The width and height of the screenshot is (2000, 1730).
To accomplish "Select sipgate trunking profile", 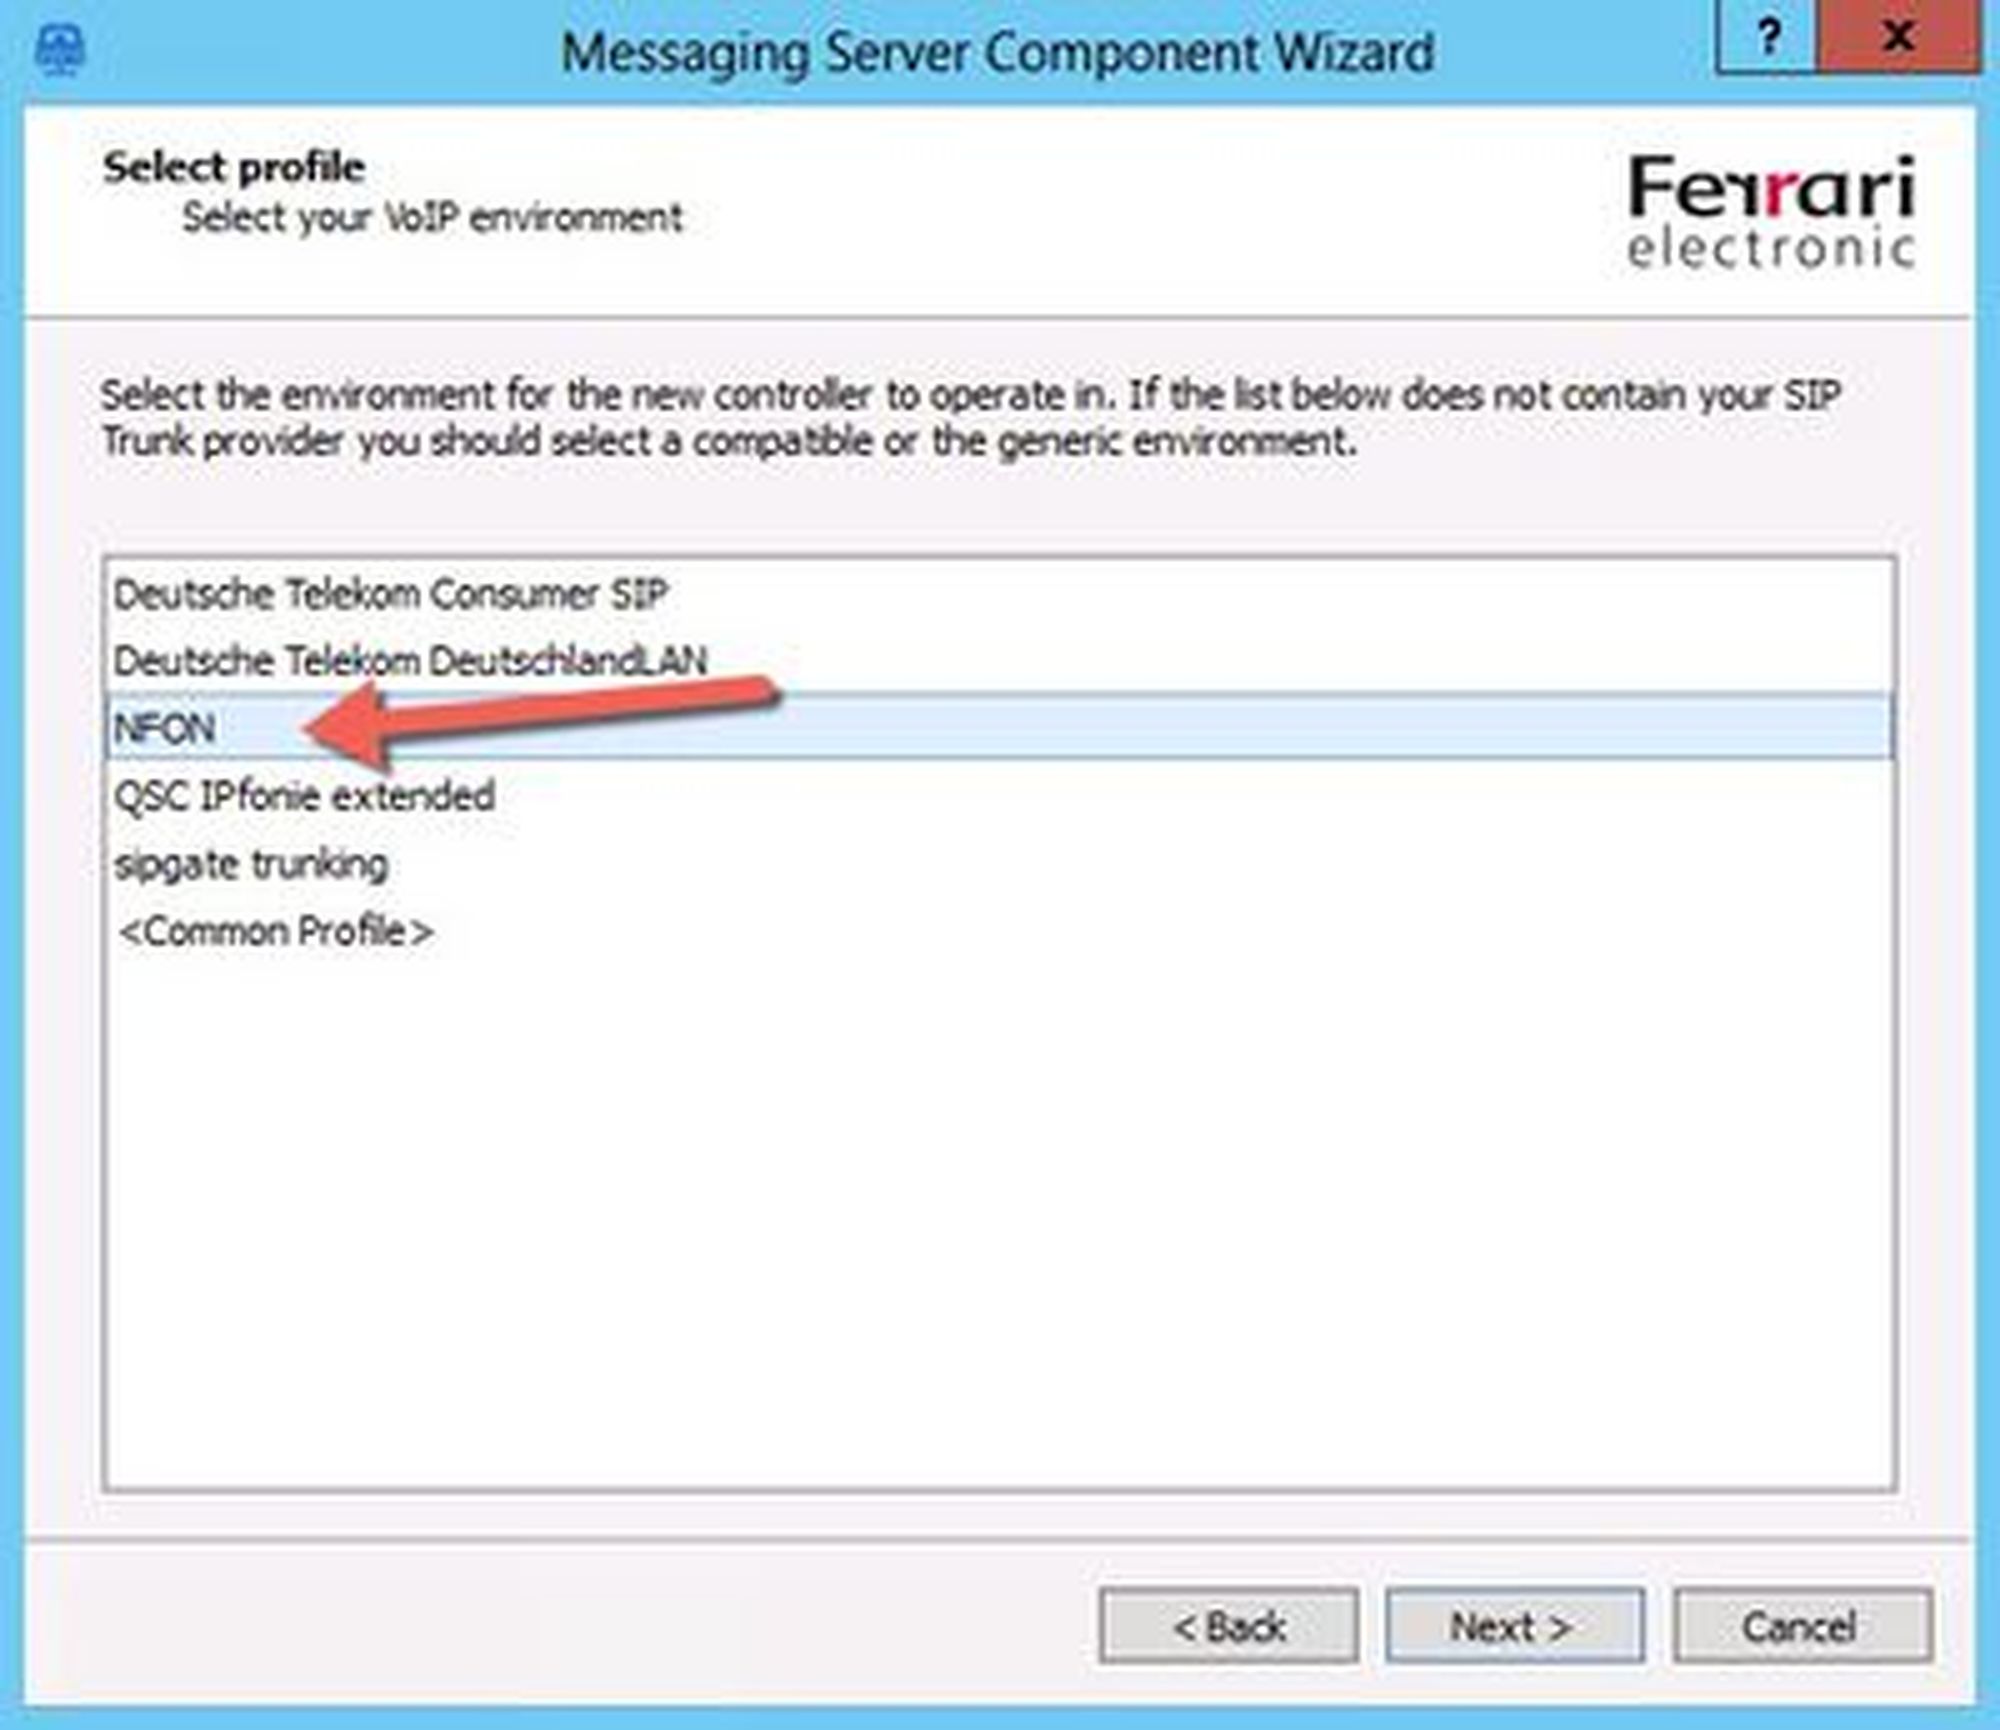I will pos(251,864).
